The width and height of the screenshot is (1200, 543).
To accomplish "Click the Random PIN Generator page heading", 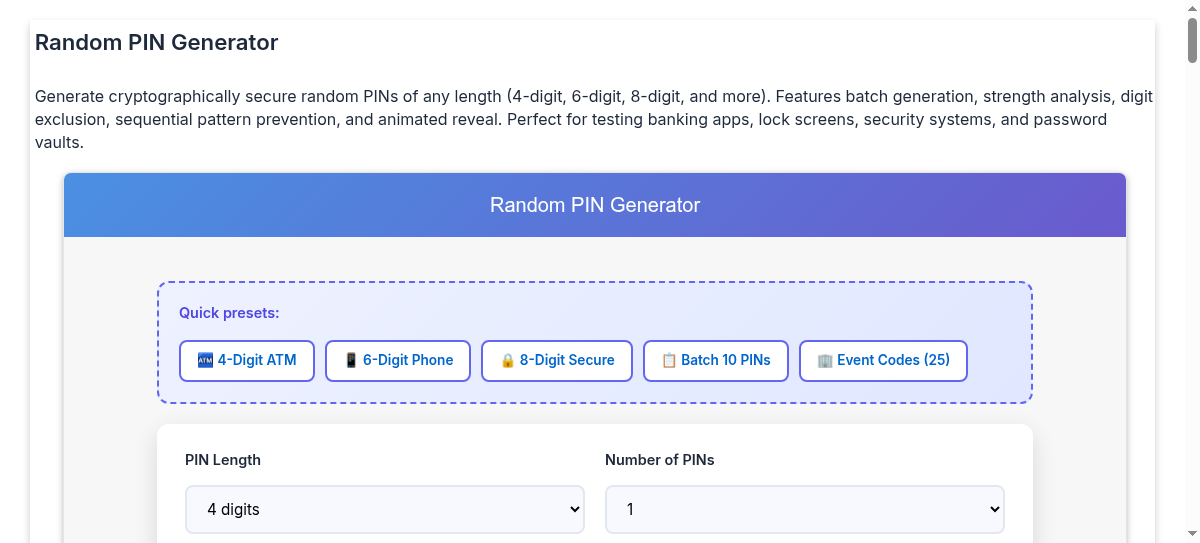I will click(x=157, y=43).
